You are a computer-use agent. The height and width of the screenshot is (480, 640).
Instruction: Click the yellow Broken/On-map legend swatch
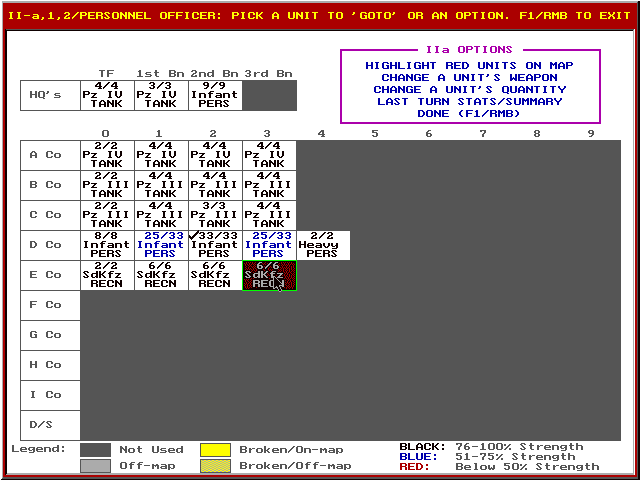(214, 450)
